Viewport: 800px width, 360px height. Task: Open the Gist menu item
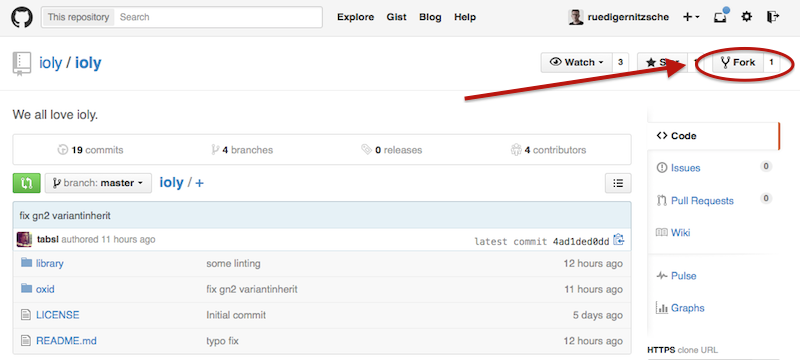(396, 17)
